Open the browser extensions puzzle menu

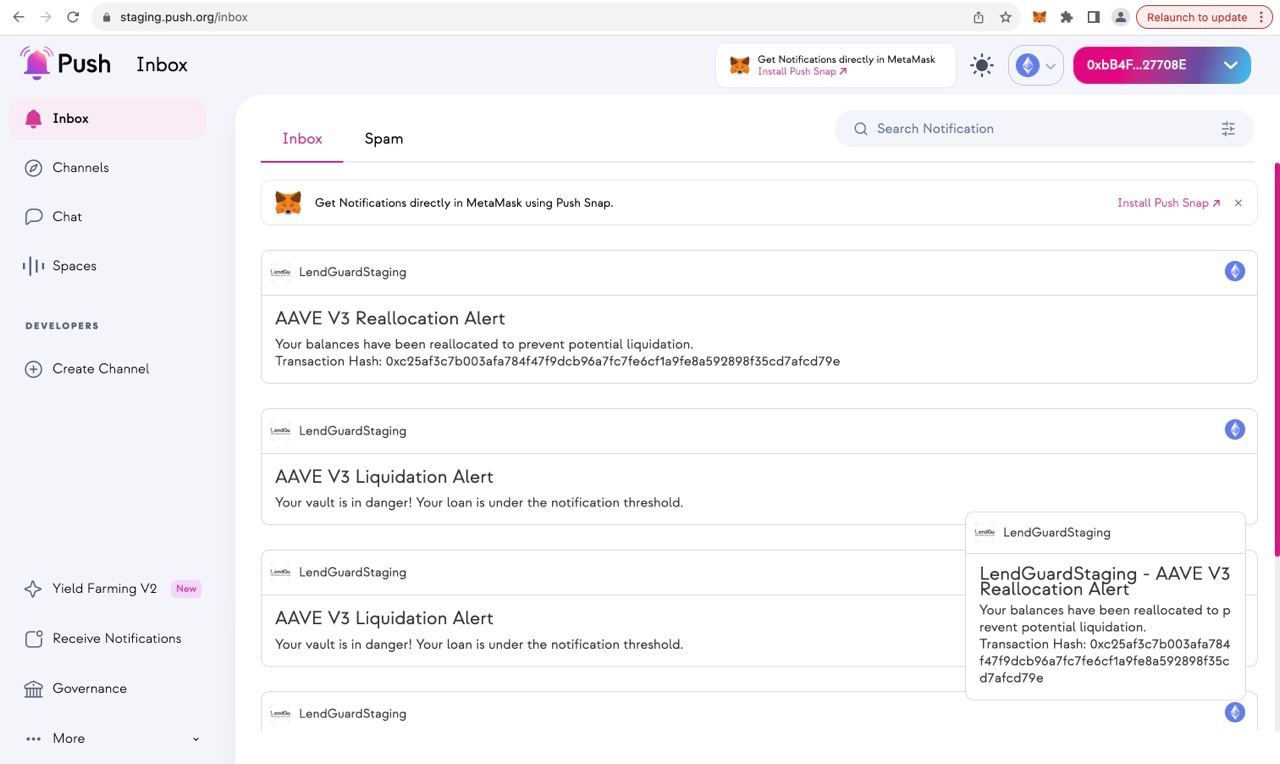coord(1066,17)
